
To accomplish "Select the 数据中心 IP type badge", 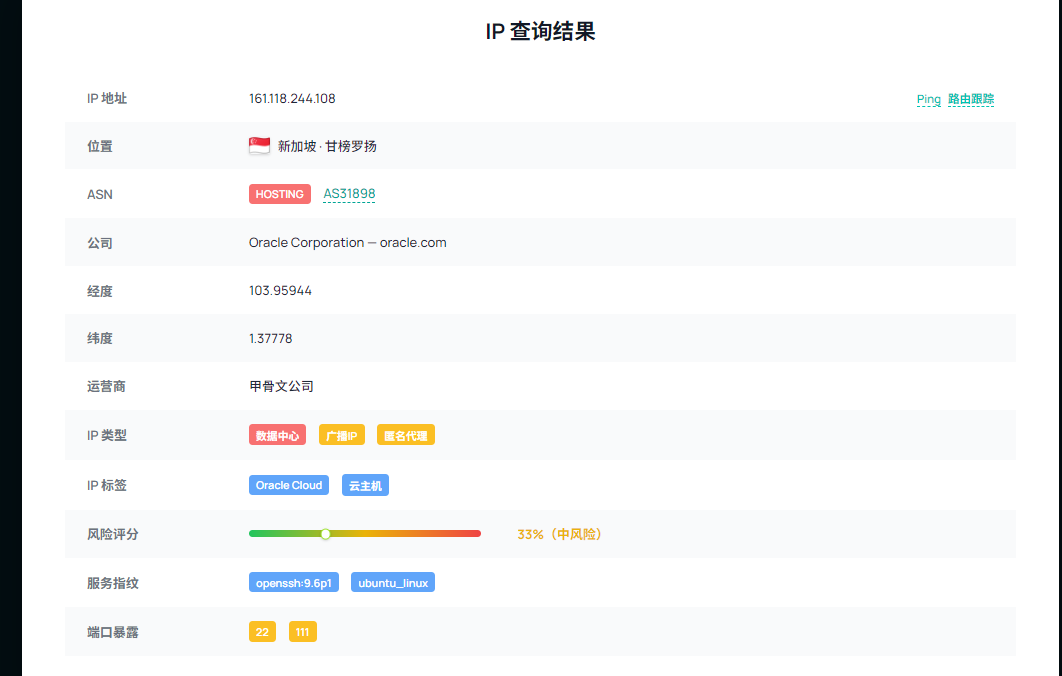I will click(277, 434).
